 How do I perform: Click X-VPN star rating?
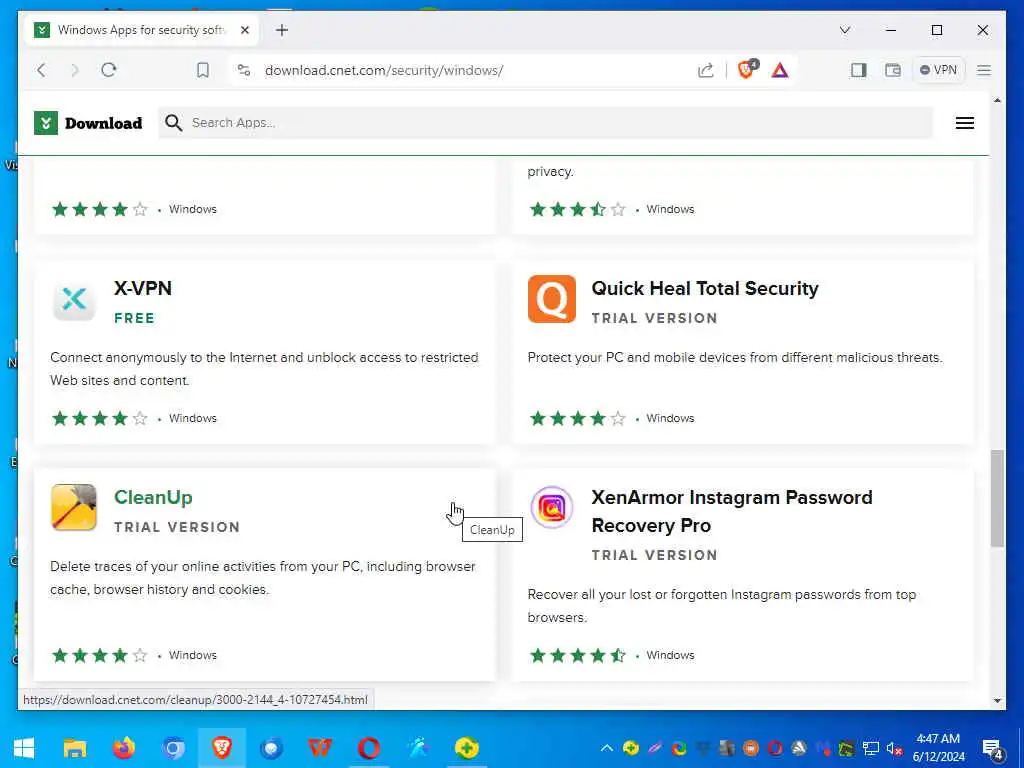coord(100,418)
